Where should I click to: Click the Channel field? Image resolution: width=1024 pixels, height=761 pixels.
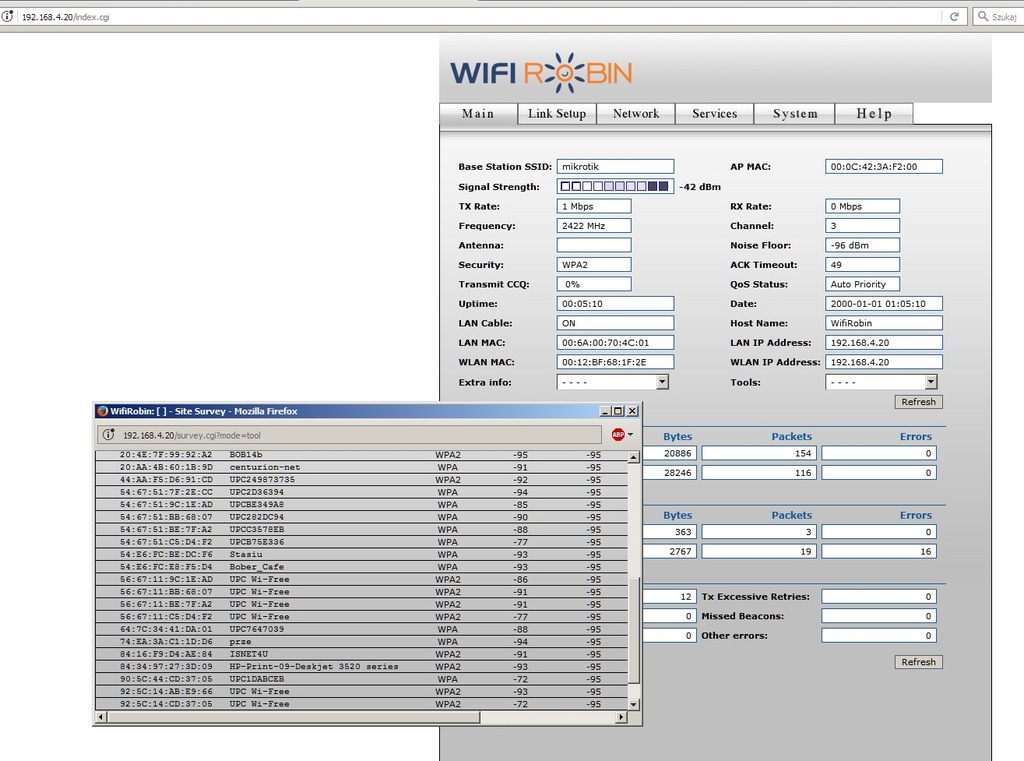click(863, 226)
